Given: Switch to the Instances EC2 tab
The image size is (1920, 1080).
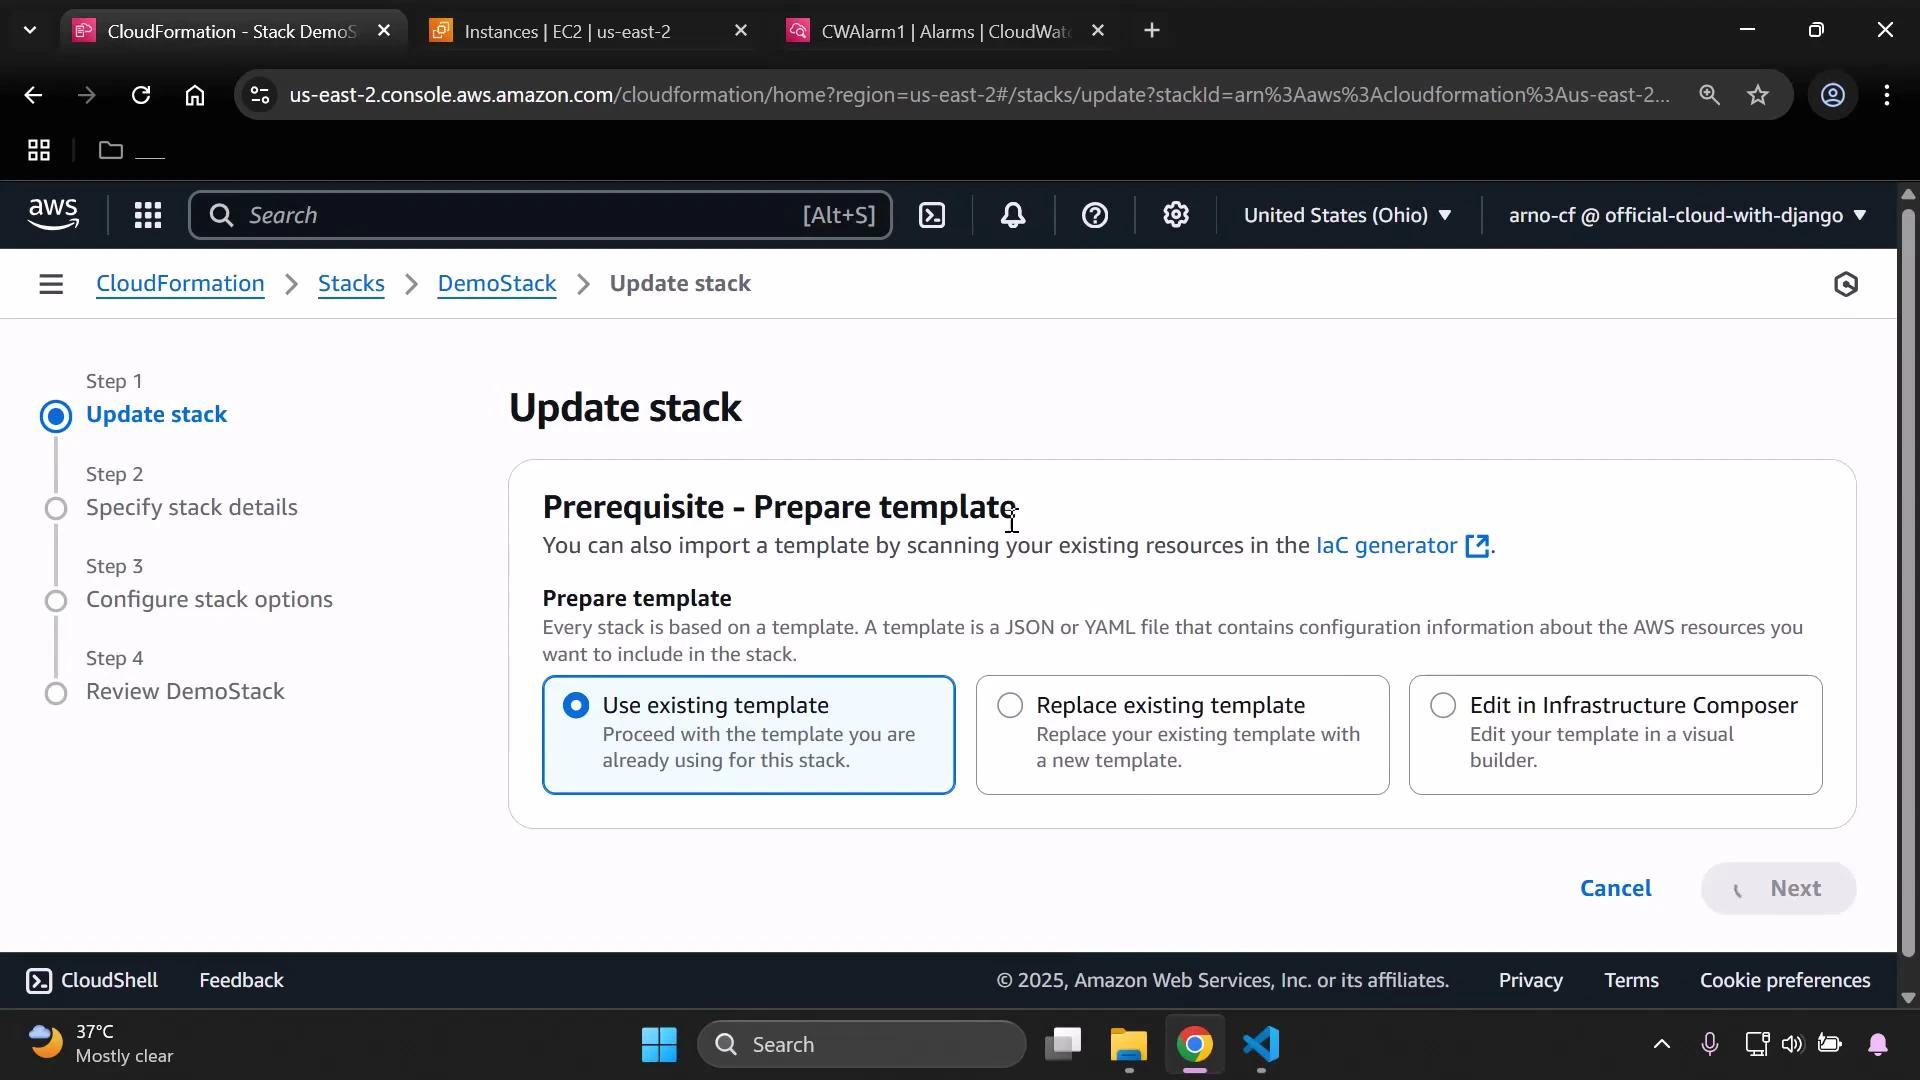Looking at the screenshot, I should (566, 30).
